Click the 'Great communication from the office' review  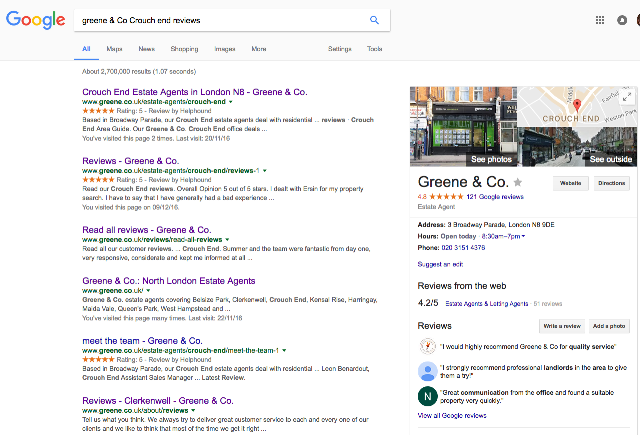point(527,396)
